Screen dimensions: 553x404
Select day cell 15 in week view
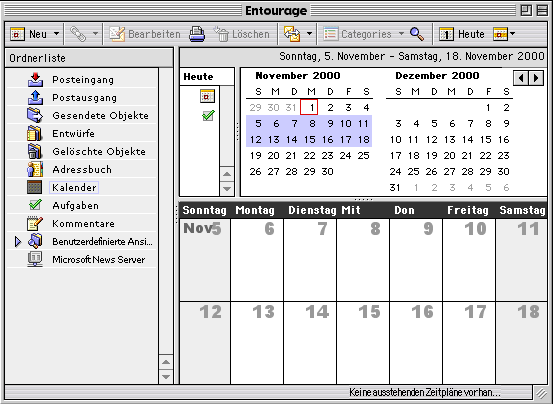[363, 343]
